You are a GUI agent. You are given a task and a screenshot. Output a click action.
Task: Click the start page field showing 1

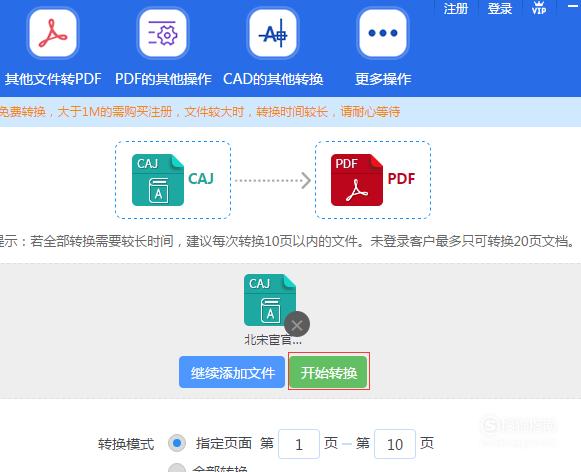[299, 444]
